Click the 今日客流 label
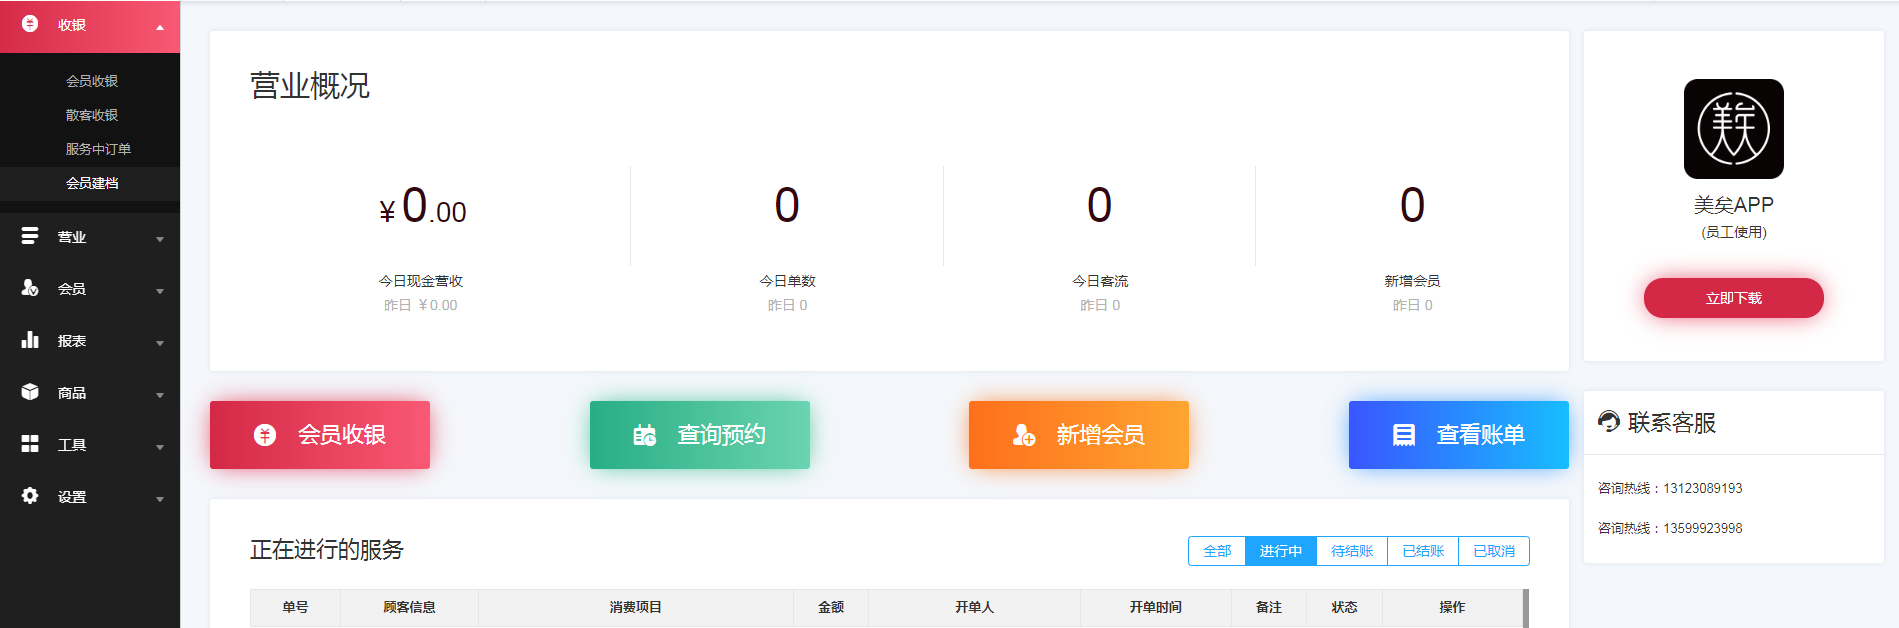This screenshot has width=1899, height=628. point(1100,281)
